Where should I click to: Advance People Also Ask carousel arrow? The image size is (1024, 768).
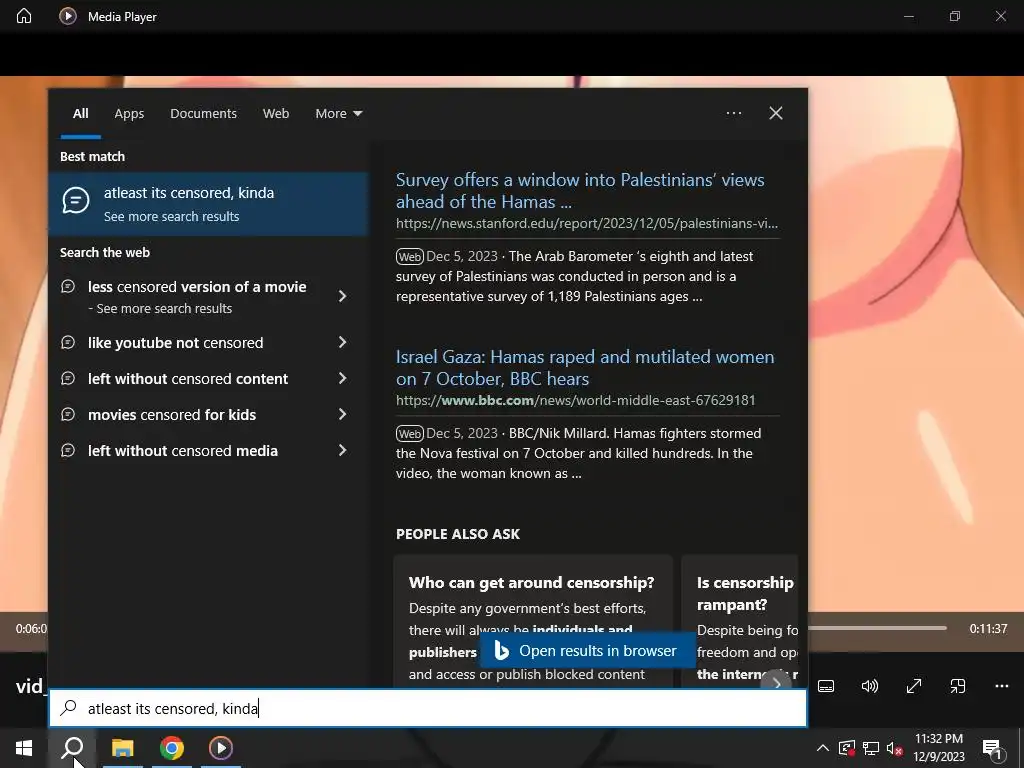point(776,683)
